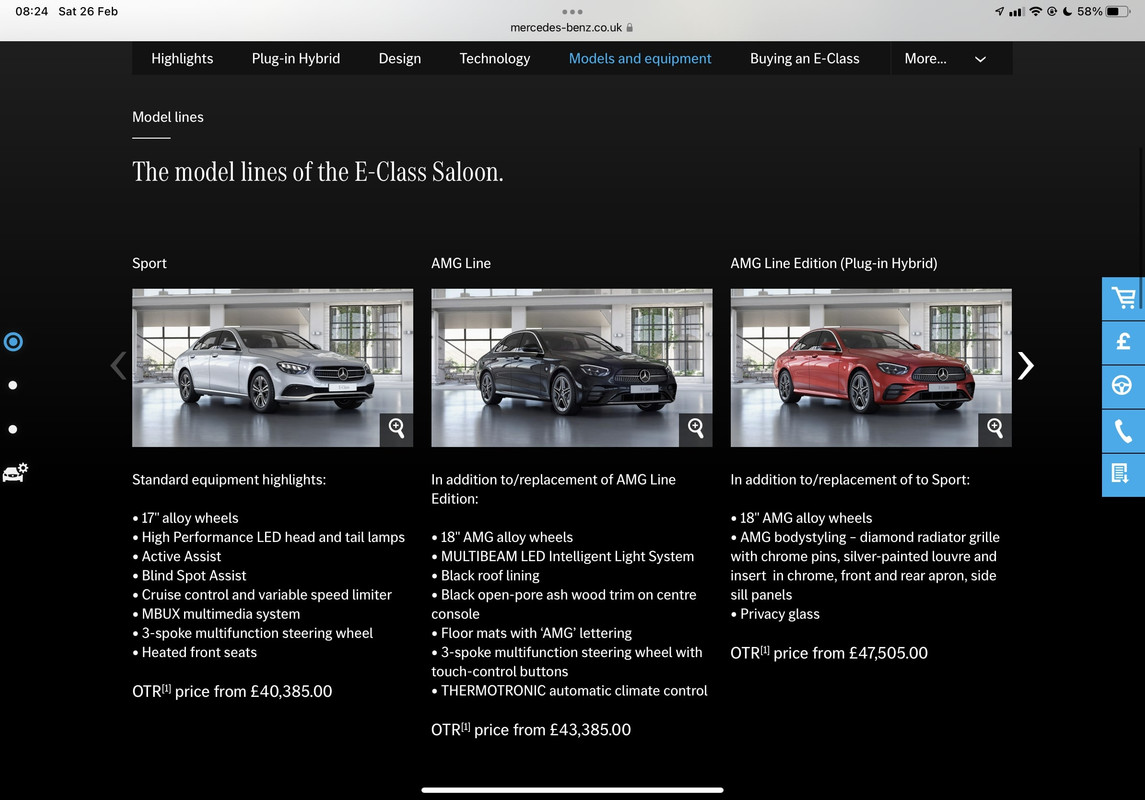Tap the 08:24 clock in status bar

click(x=31, y=12)
